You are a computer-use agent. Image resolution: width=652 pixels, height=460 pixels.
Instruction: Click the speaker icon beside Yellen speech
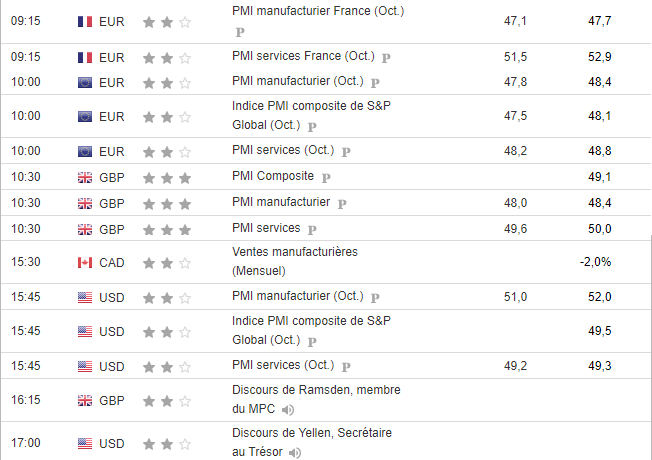coord(294,452)
